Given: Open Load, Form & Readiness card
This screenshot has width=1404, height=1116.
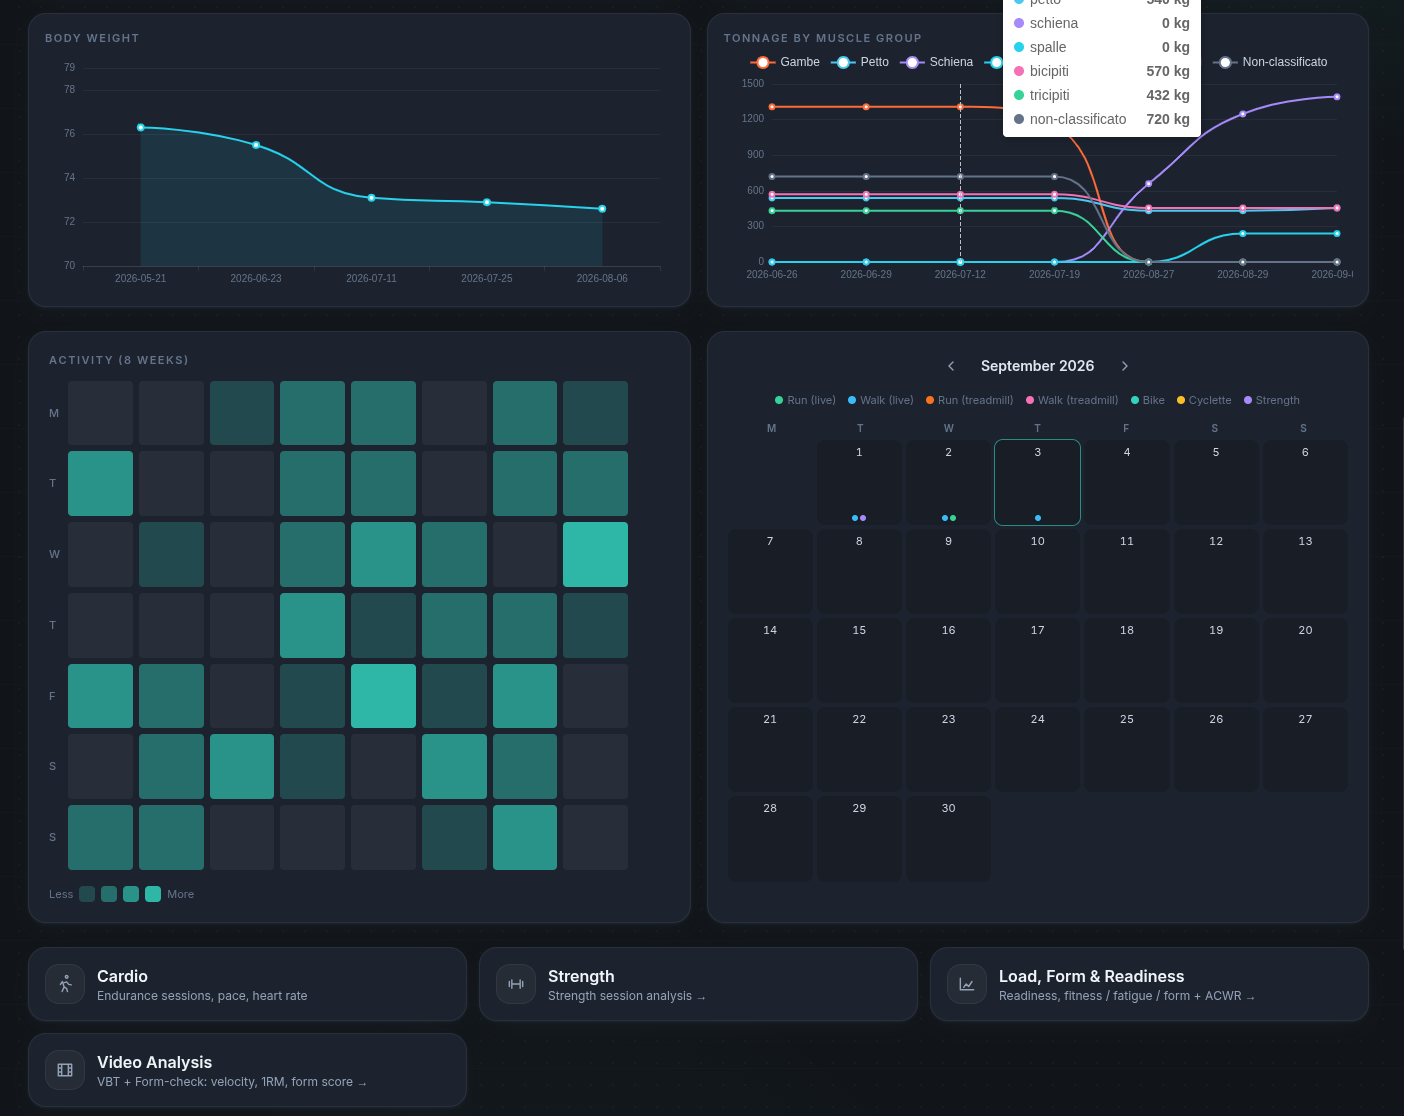Looking at the screenshot, I should coord(1149,984).
